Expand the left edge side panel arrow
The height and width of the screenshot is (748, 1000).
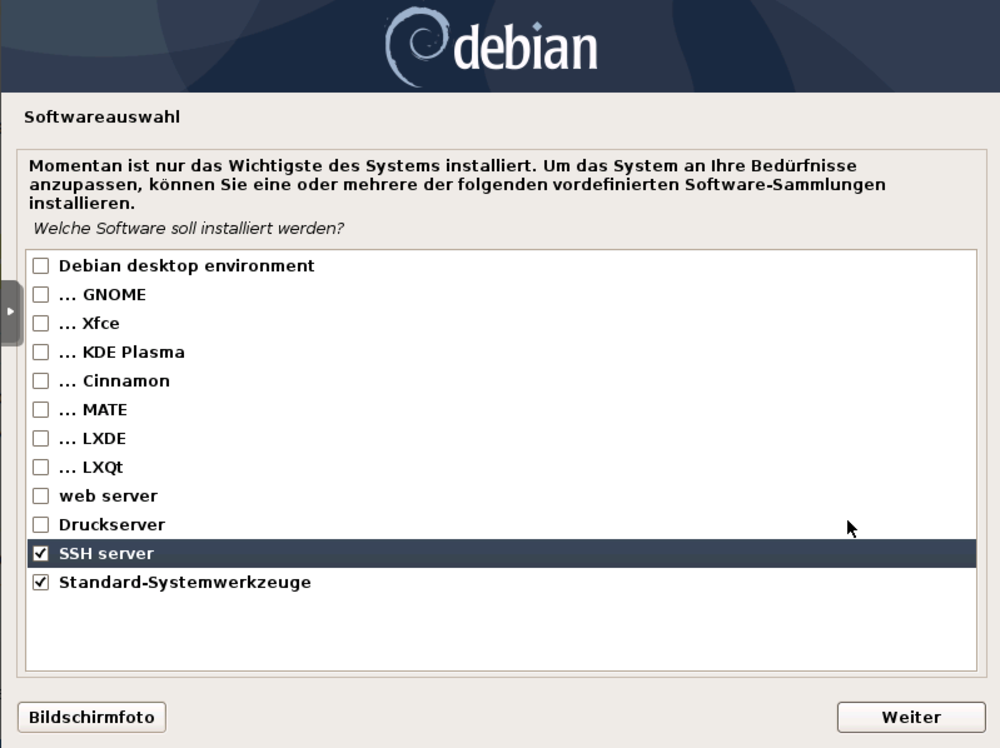click(x=11, y=312)
